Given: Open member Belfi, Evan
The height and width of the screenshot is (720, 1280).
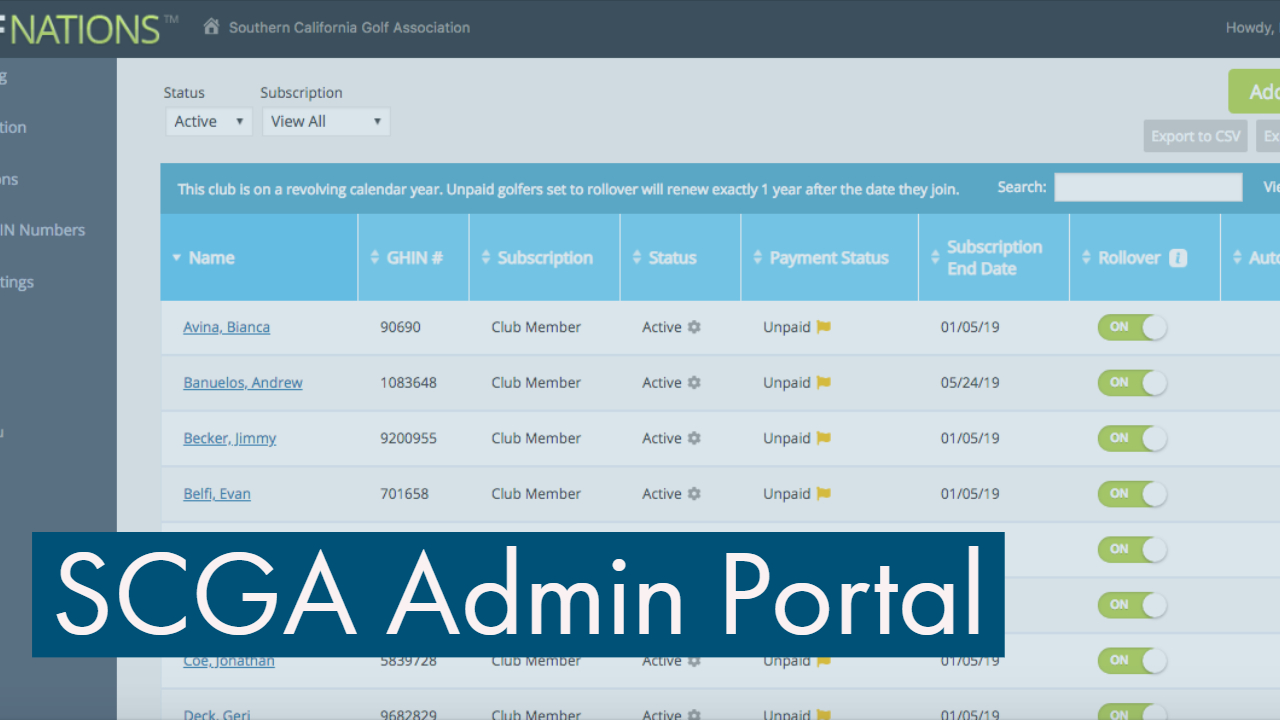Looking at the screenshot, I should pyautogui.click(x=217, y=494).
